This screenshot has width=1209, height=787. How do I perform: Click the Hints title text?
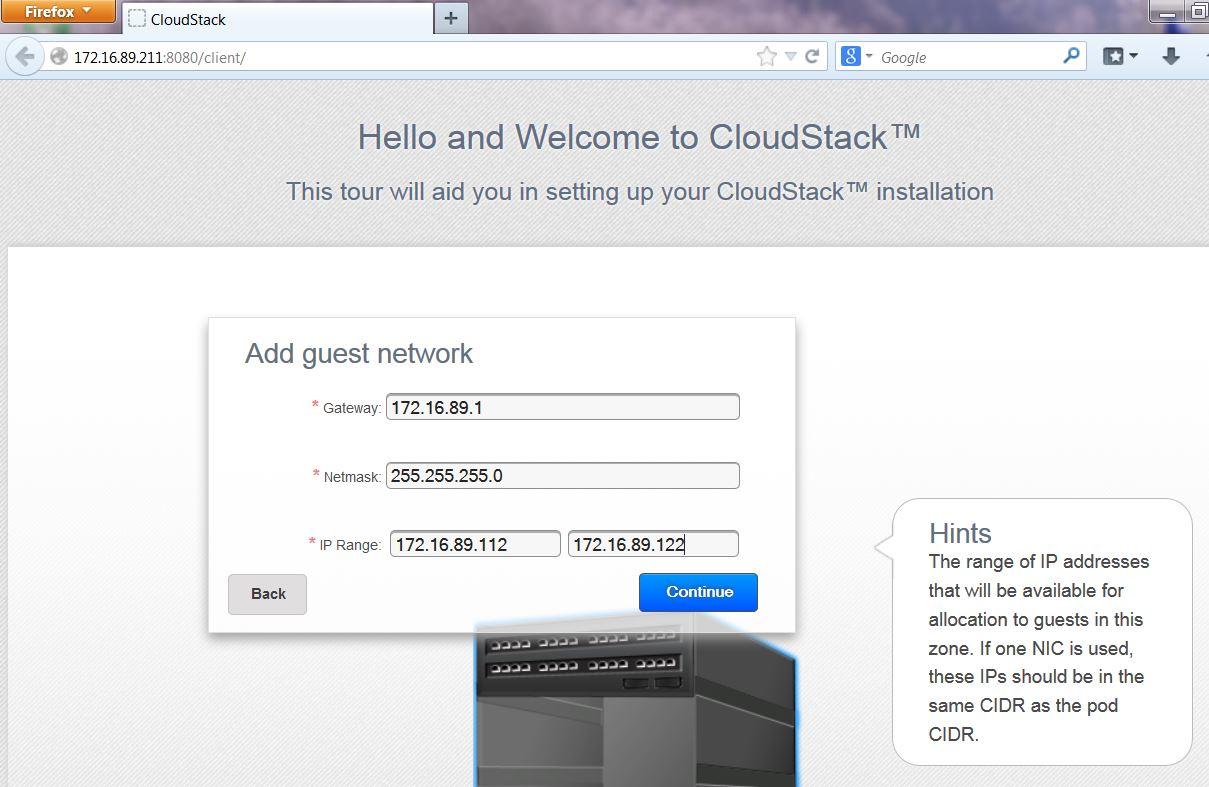click(960, 533)
